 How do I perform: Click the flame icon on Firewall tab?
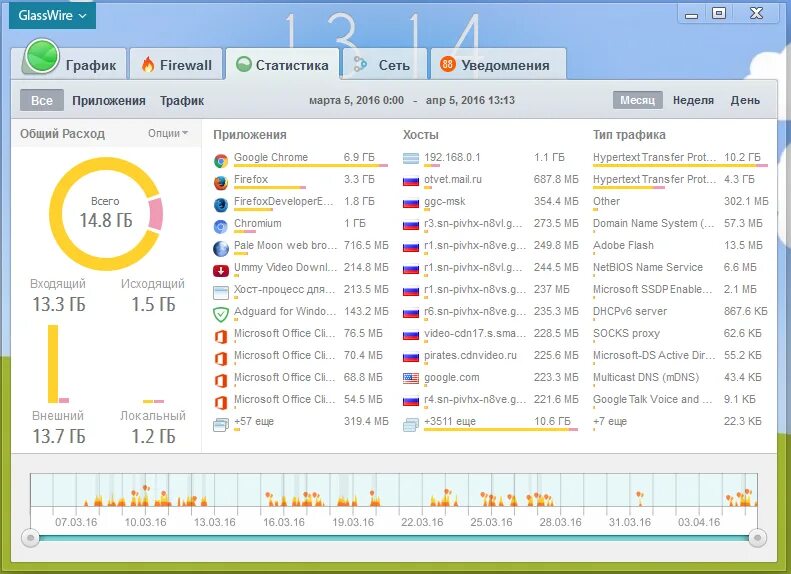[x=148, y=65]
